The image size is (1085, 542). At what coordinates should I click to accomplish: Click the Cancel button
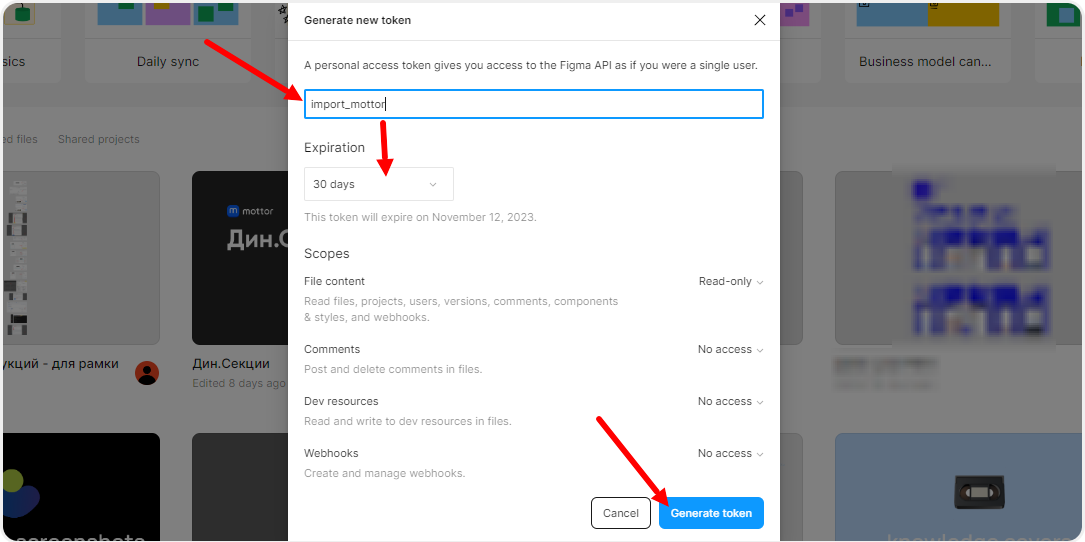click(621, 513)
